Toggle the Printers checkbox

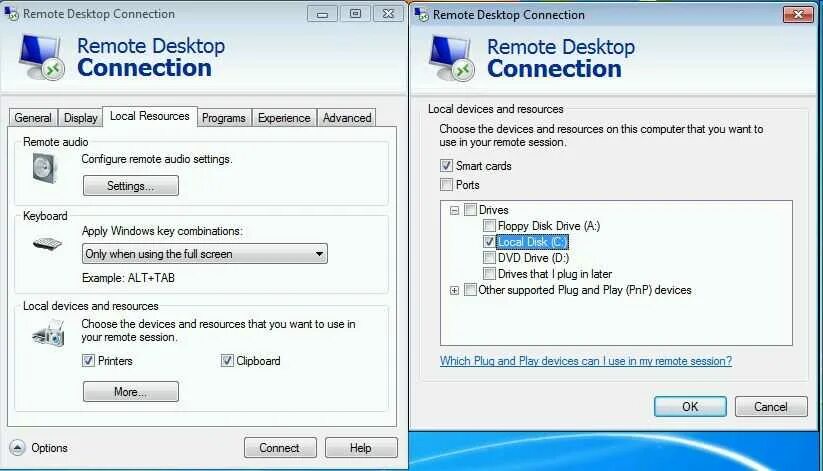click(x=88, y=360)
